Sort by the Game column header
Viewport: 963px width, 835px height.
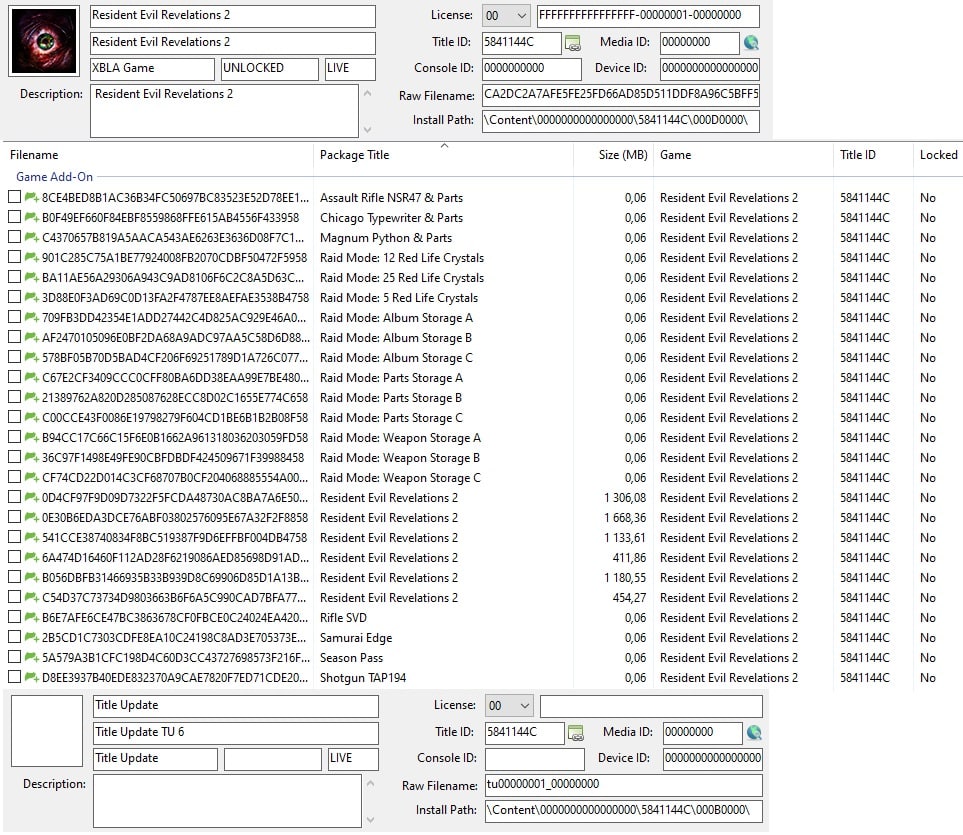click(676, 155)
